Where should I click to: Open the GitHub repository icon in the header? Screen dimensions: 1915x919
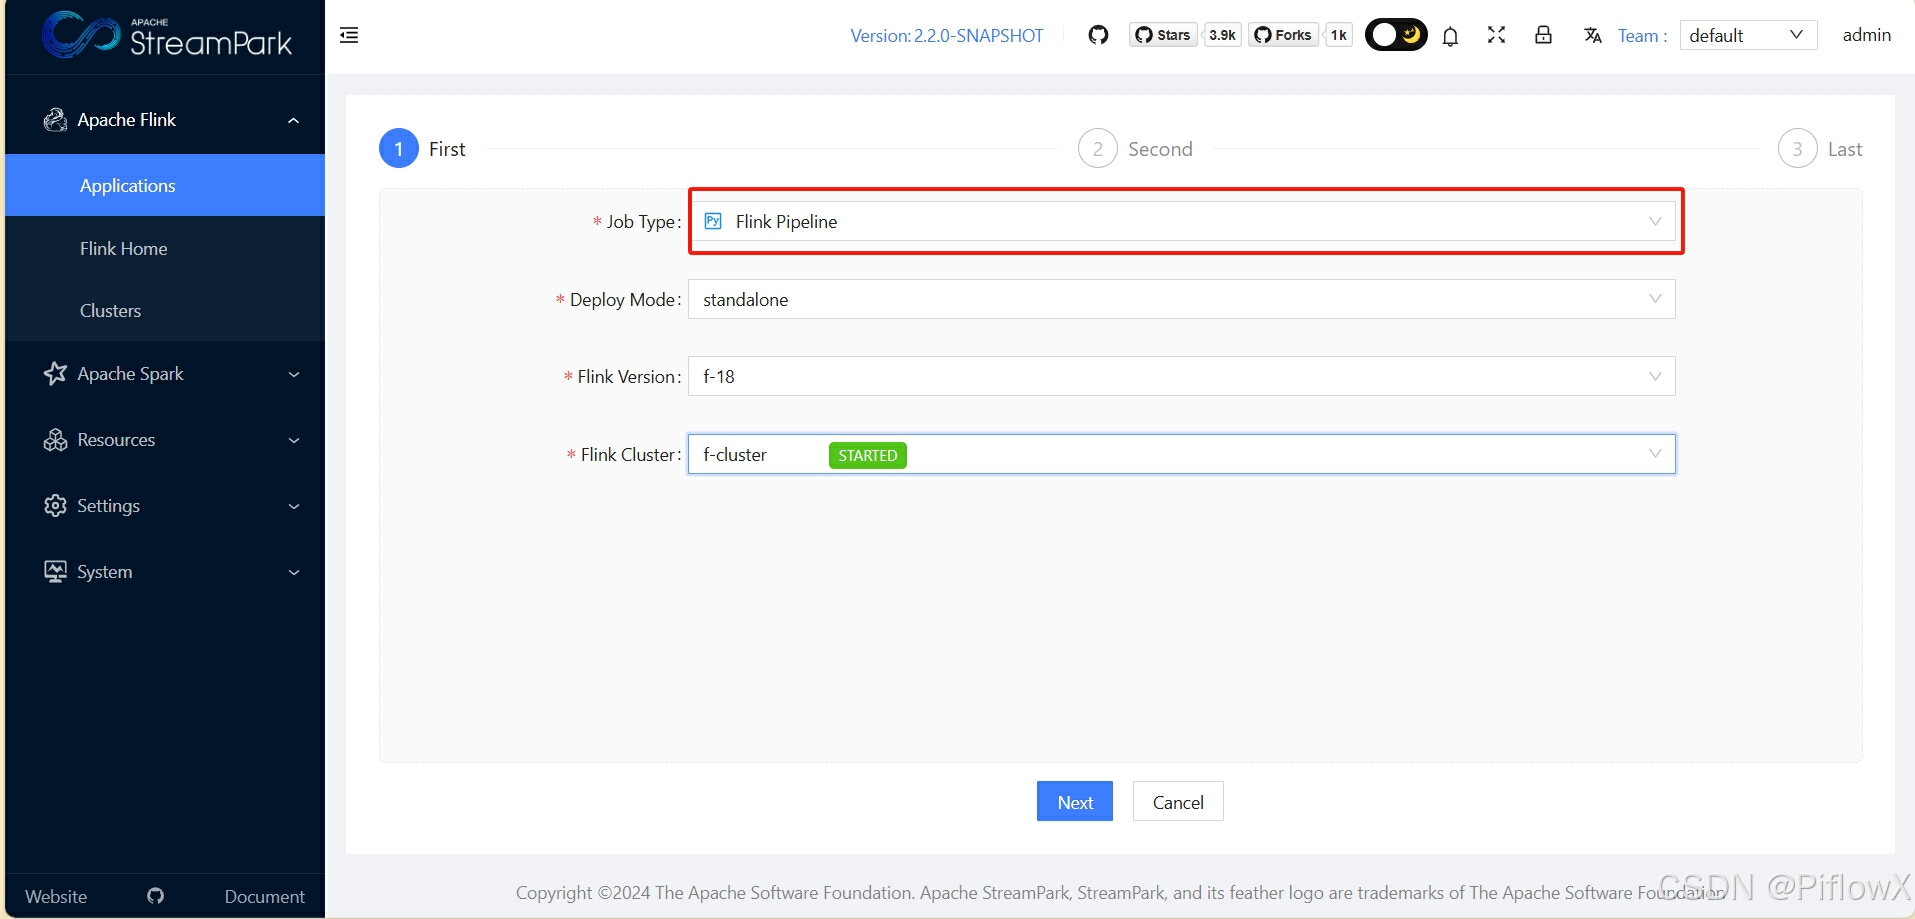tap(1098, 35)
